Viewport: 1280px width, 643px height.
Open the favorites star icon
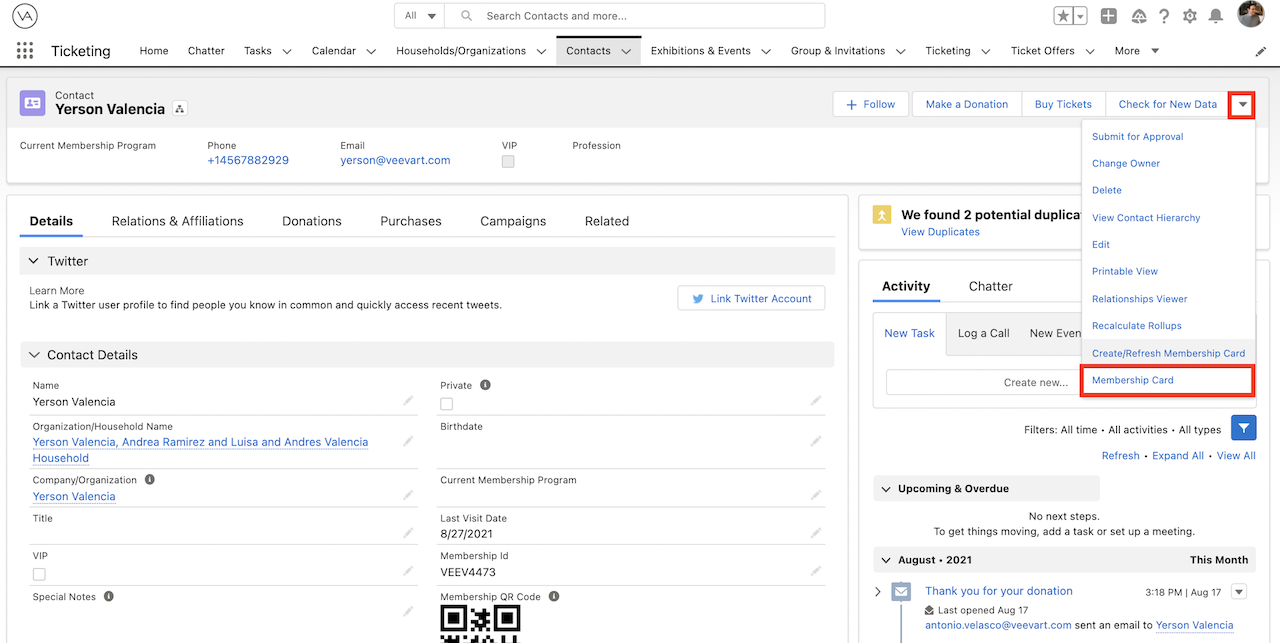[x=1064, y=16]
